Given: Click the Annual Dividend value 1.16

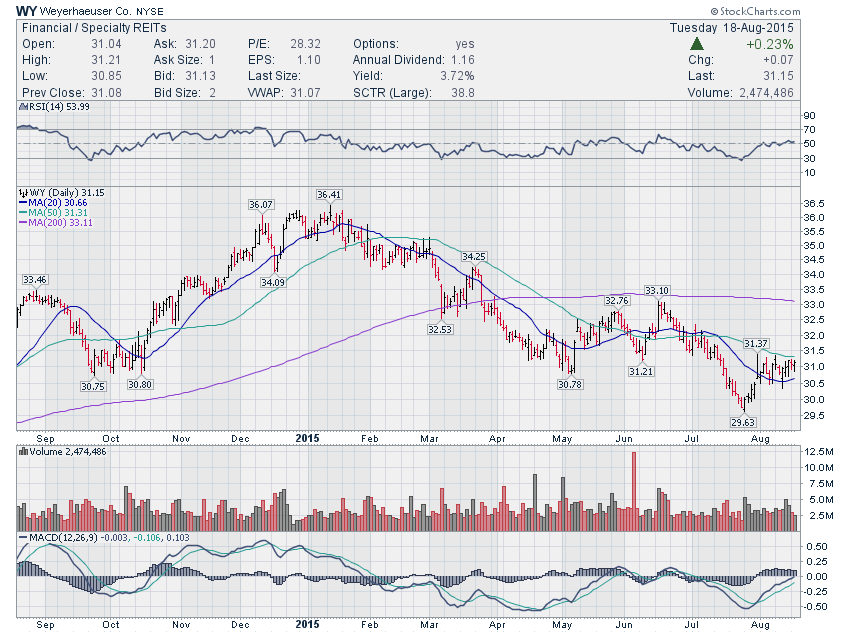Looking at the screenshot, I should (462, 60).
